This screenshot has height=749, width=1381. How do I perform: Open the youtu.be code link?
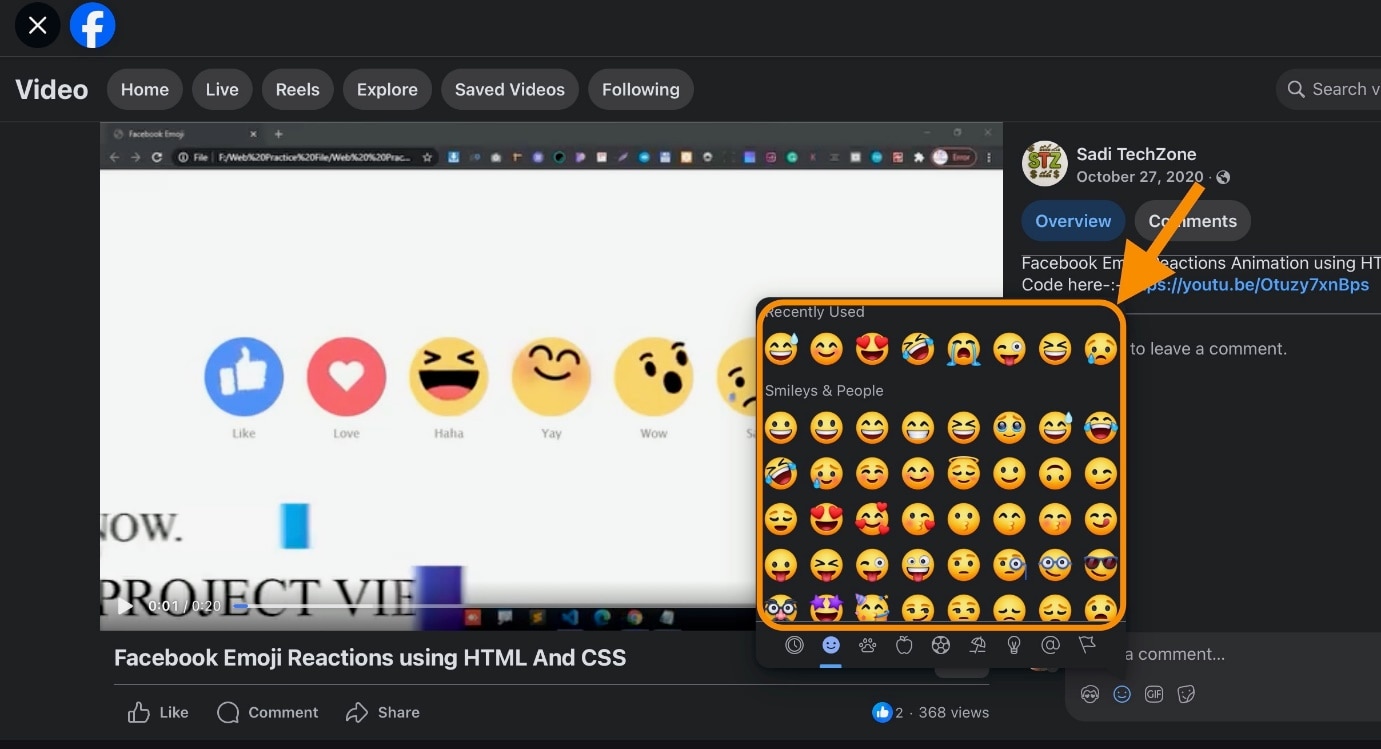point(1247,285)
